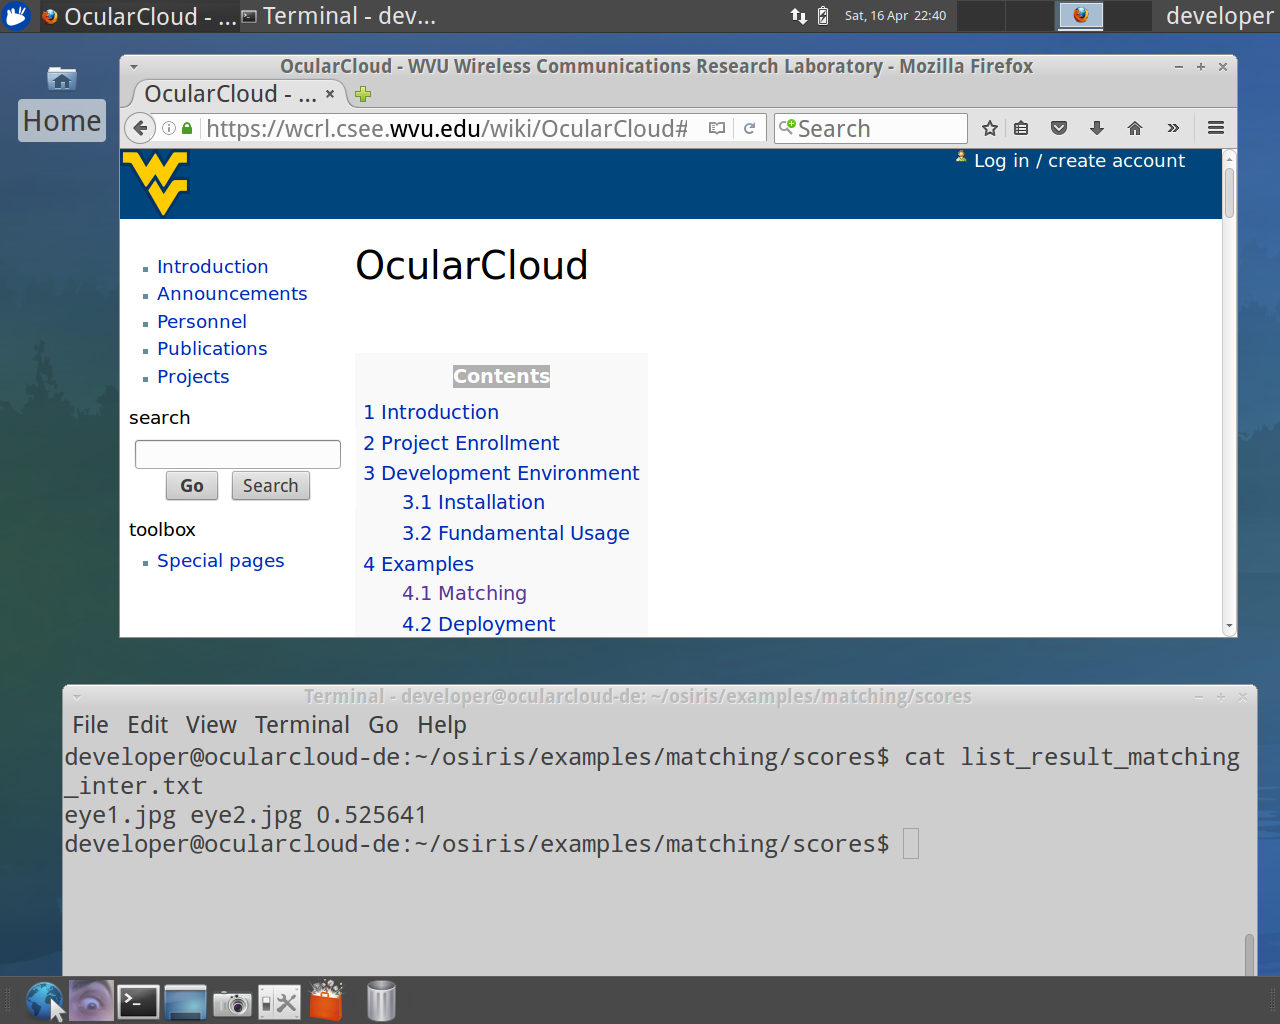Expand the toolbar overflow chevron
Viewport: 1280px width, 1024px height.
click(x=1173, y=128)
